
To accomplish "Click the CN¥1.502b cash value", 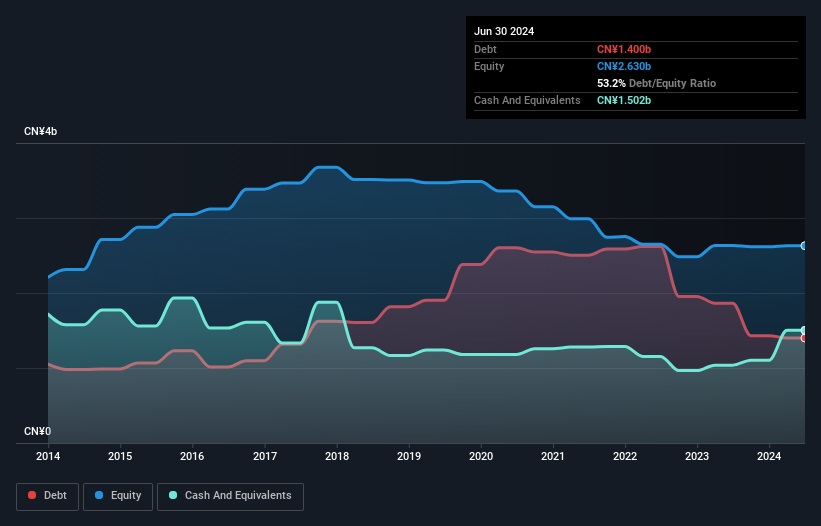I will click(624, 100).
